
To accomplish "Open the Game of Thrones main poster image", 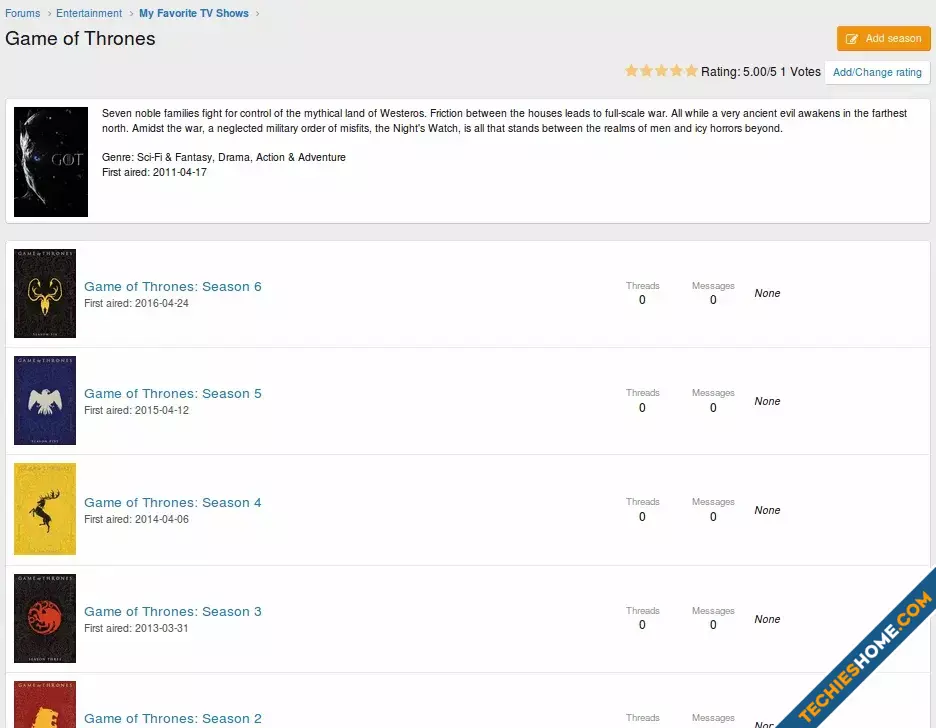I will [x=51, y=162].
